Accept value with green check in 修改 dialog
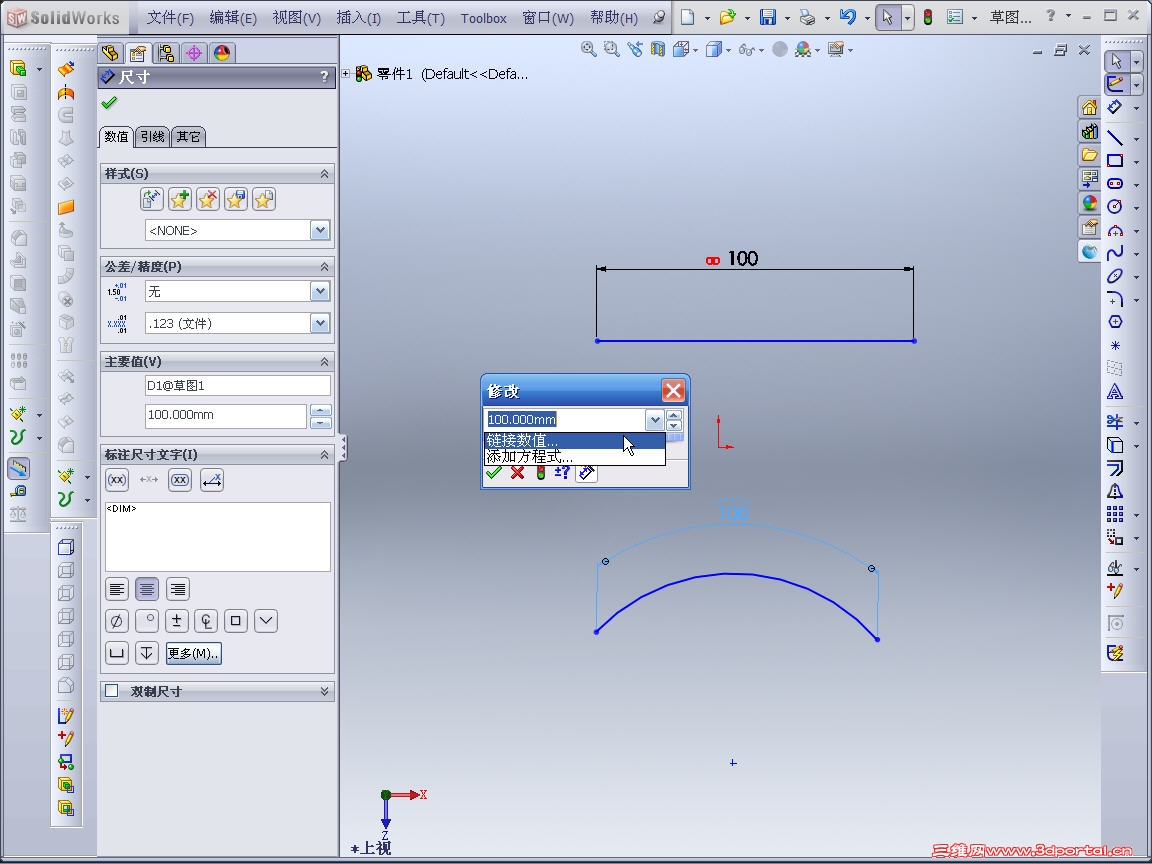Viewport: 1152px width, 864px height. tap(494, 472)
